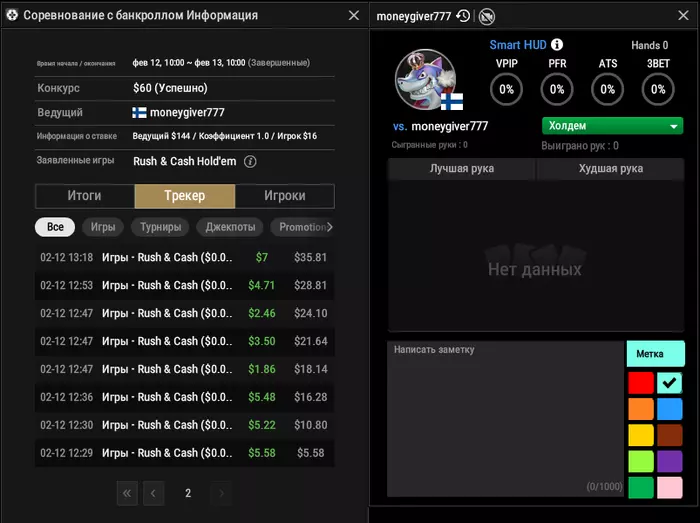Switch to the Трекер tab
700x523 pixels.
(x=185, y=196)
